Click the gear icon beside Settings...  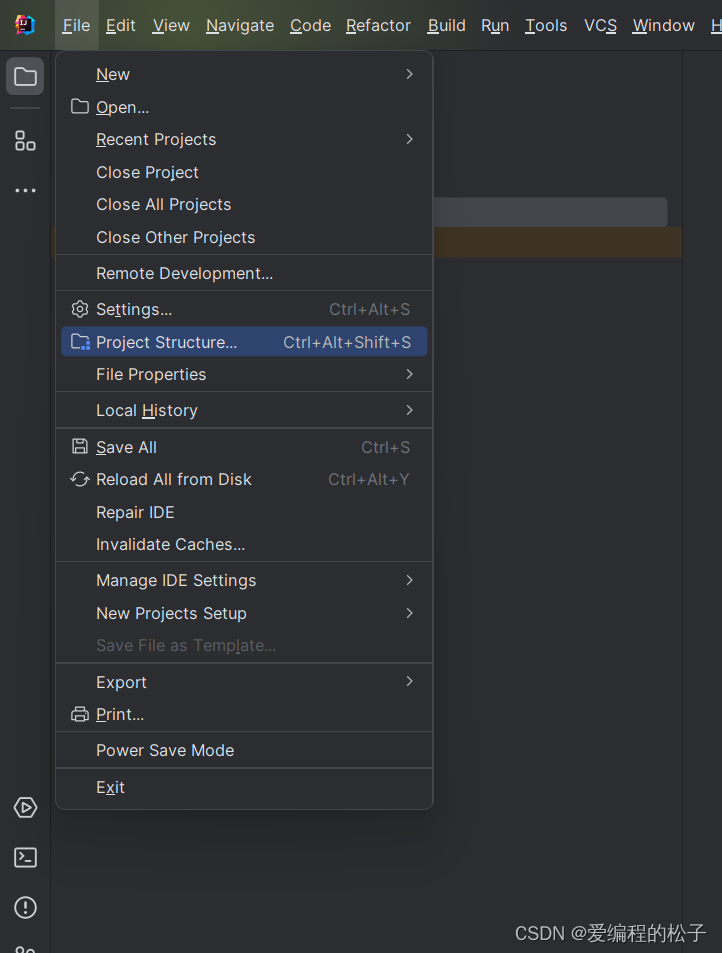80,309
